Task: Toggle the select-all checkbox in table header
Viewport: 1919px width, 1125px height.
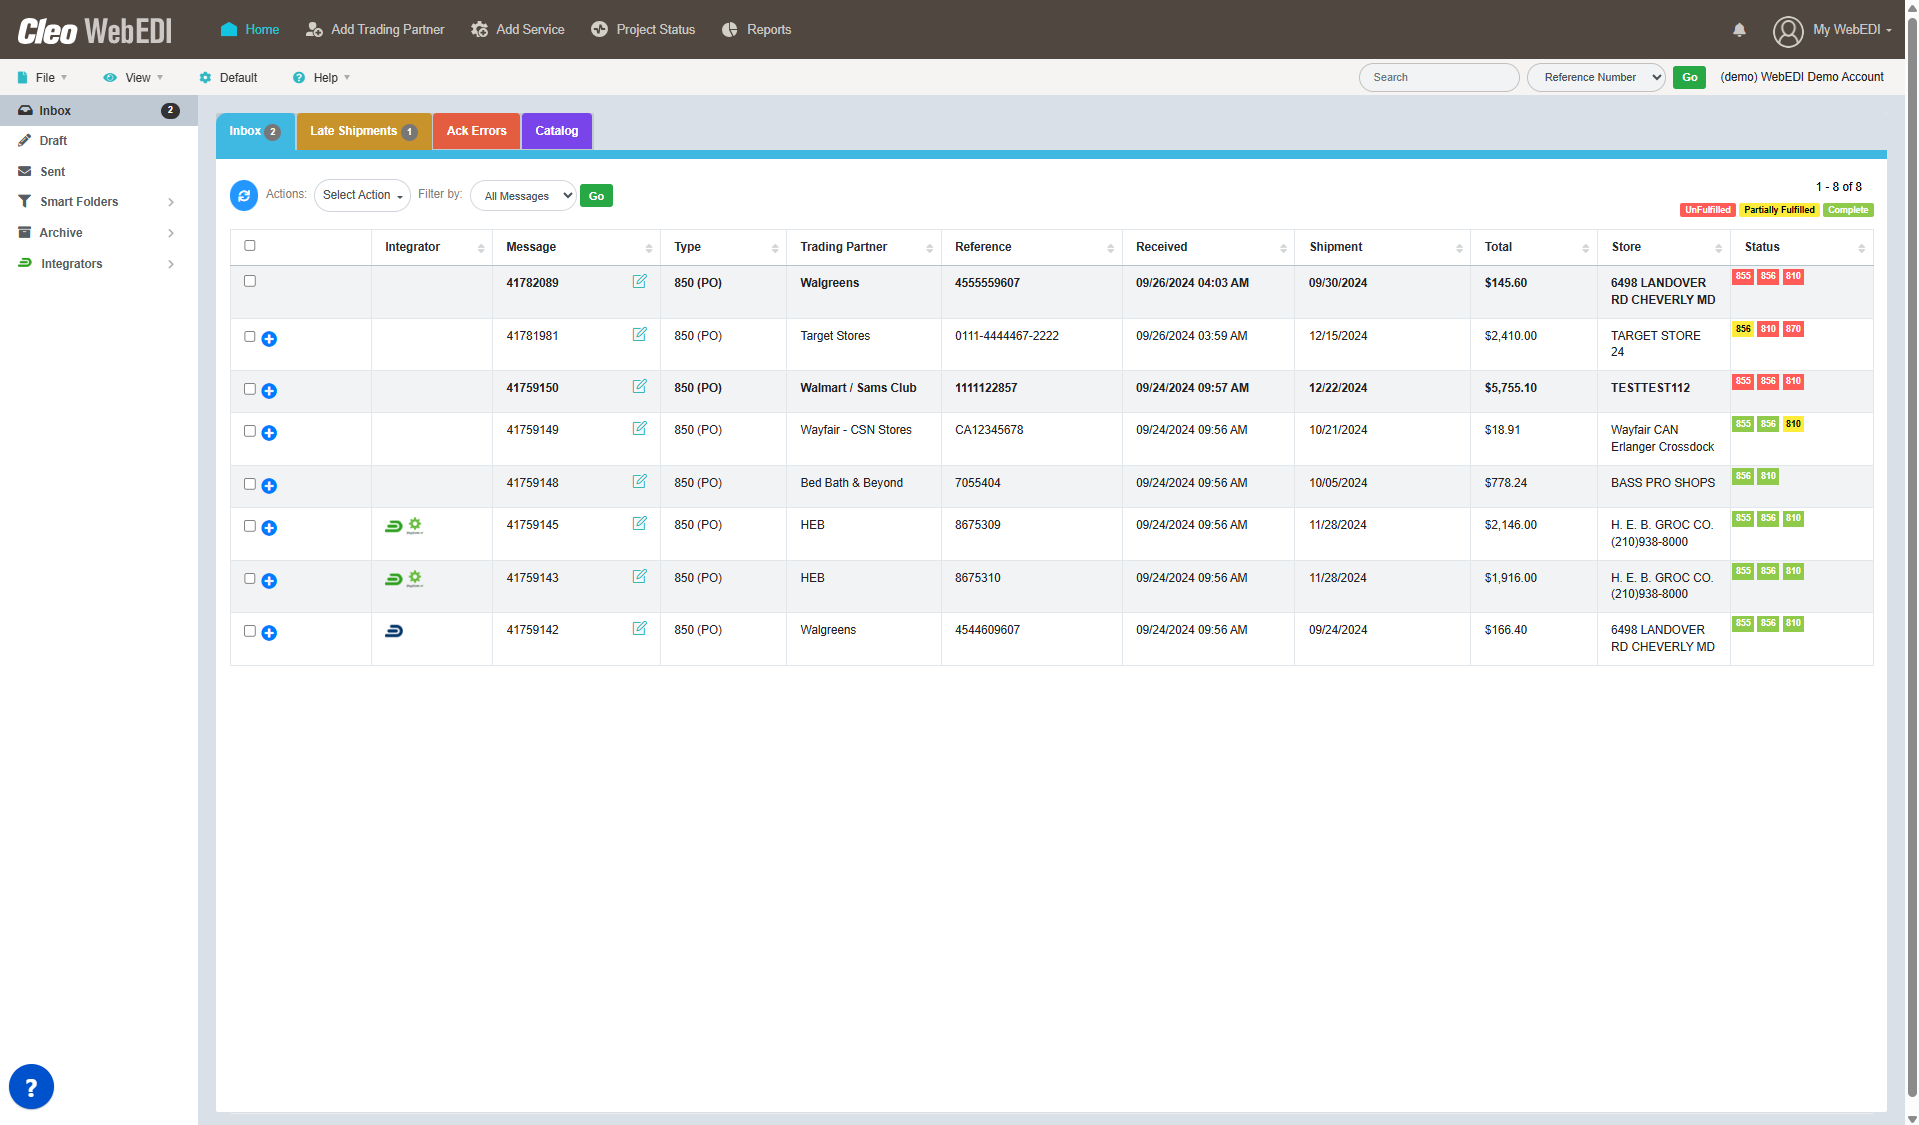Action: click(x=250, y=246)
